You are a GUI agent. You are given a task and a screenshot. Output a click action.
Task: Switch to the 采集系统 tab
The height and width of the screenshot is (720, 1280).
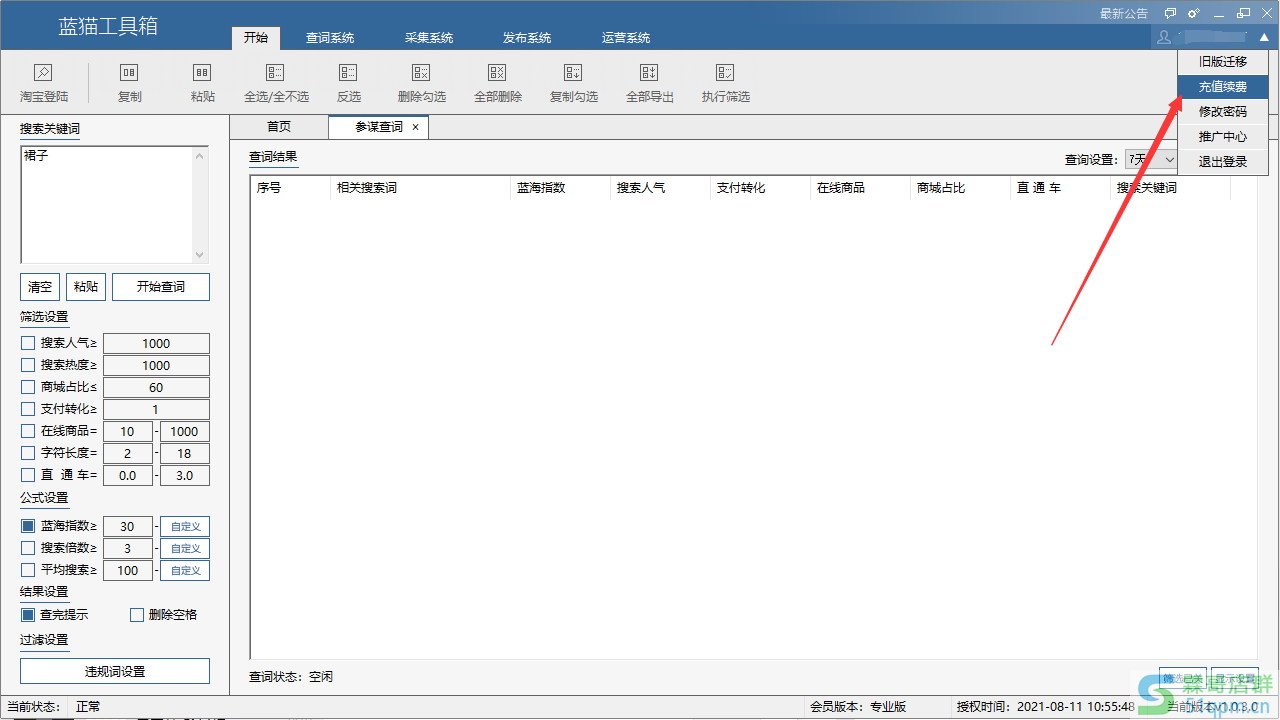[x=428, y=38]
